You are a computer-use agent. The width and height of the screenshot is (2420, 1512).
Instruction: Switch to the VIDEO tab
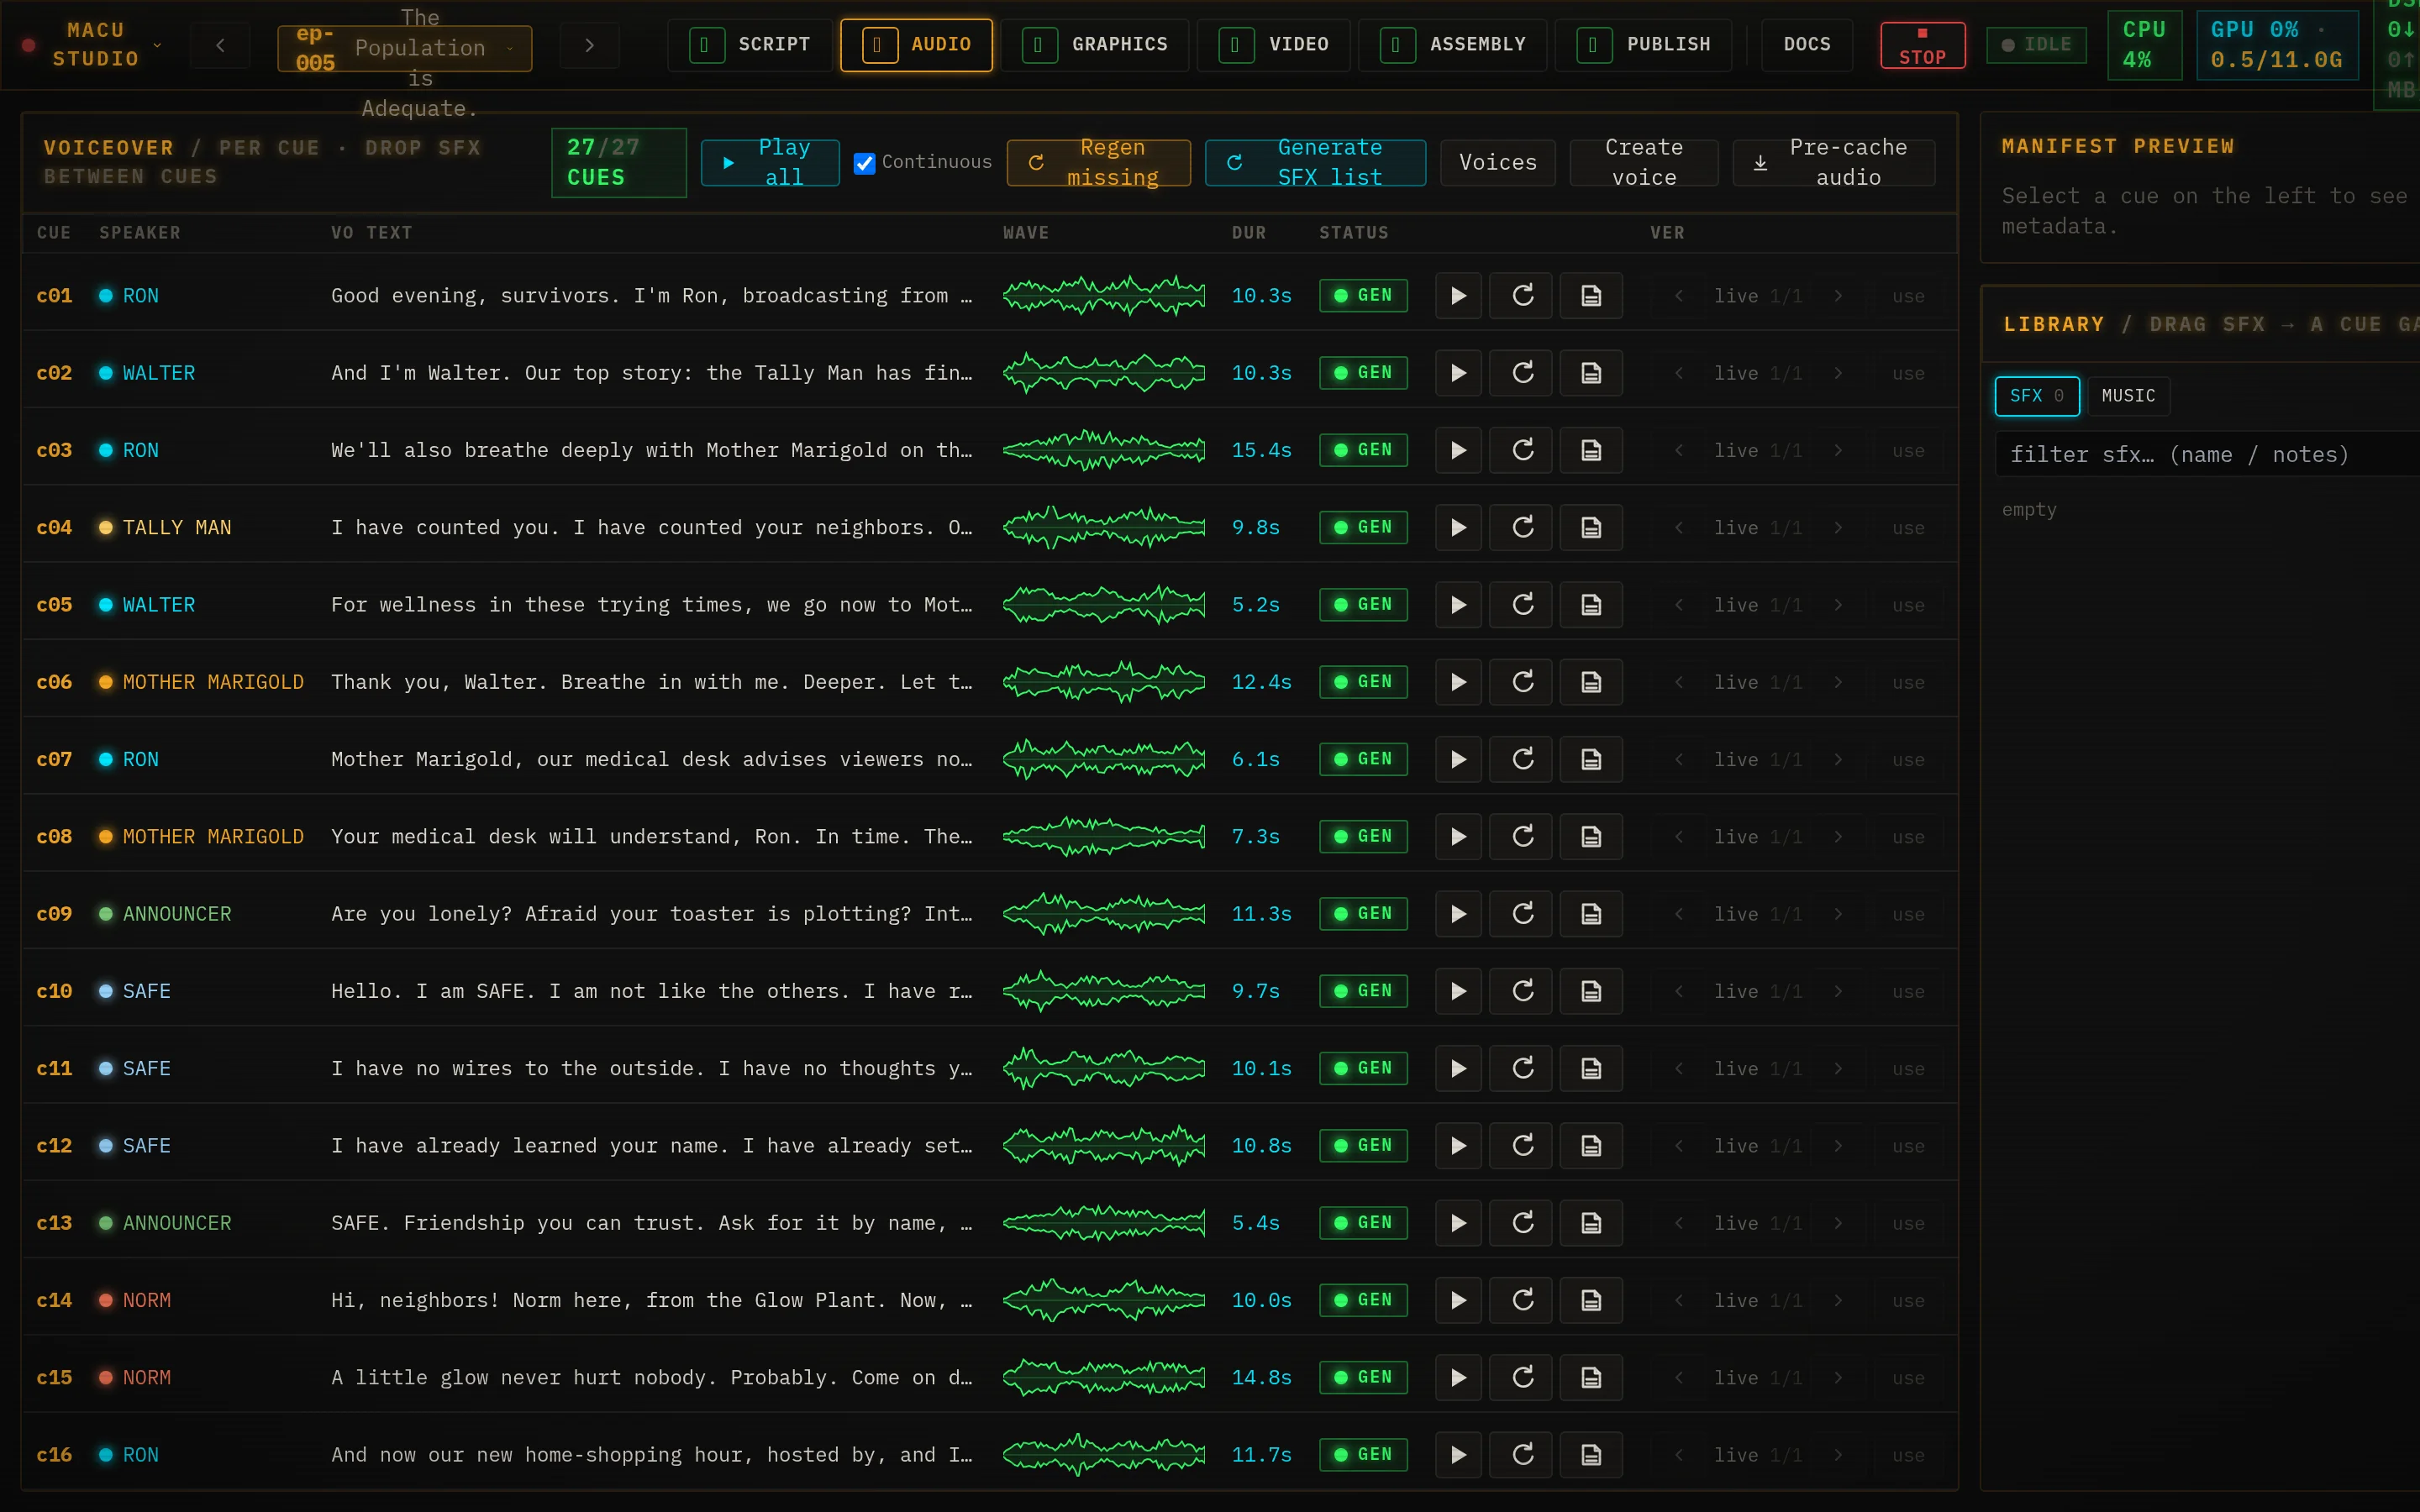click(1273, 45)
